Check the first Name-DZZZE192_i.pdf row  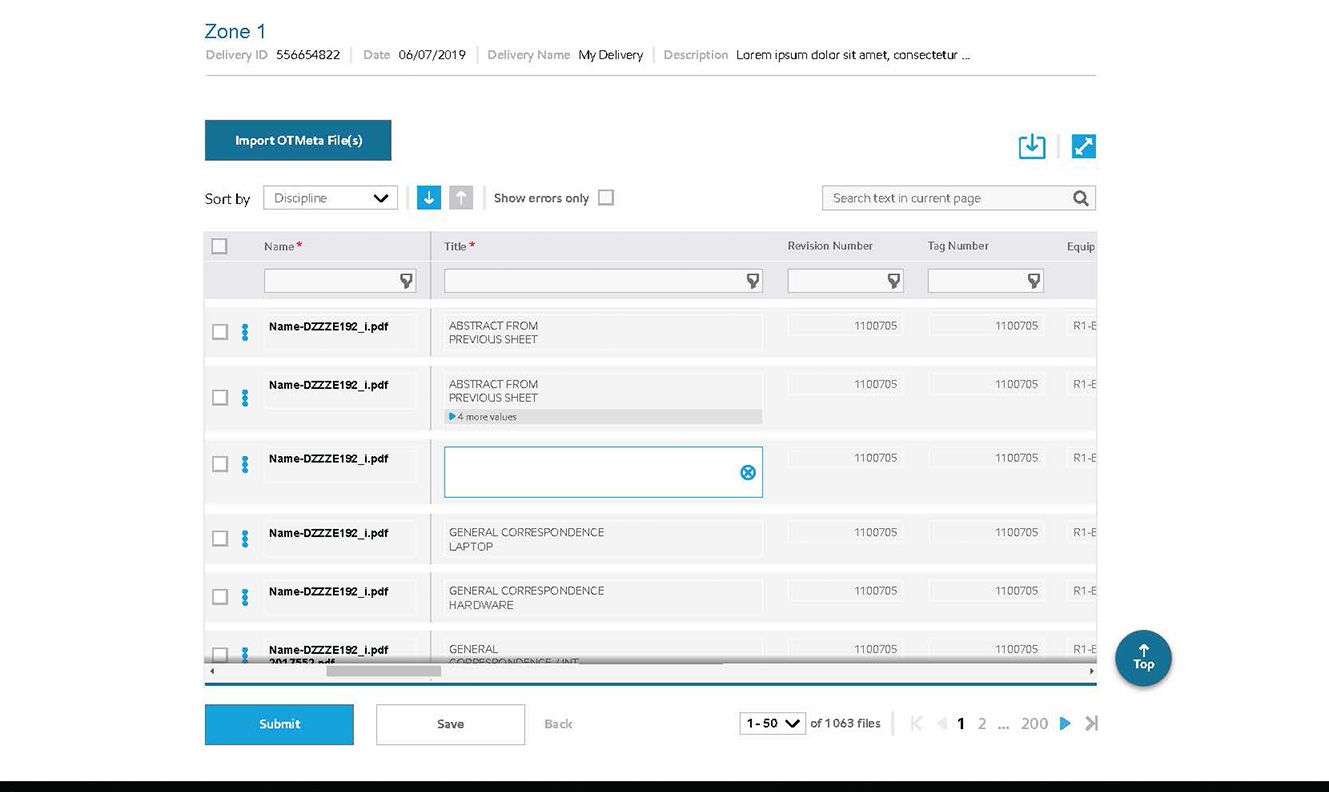coord(219,331)
